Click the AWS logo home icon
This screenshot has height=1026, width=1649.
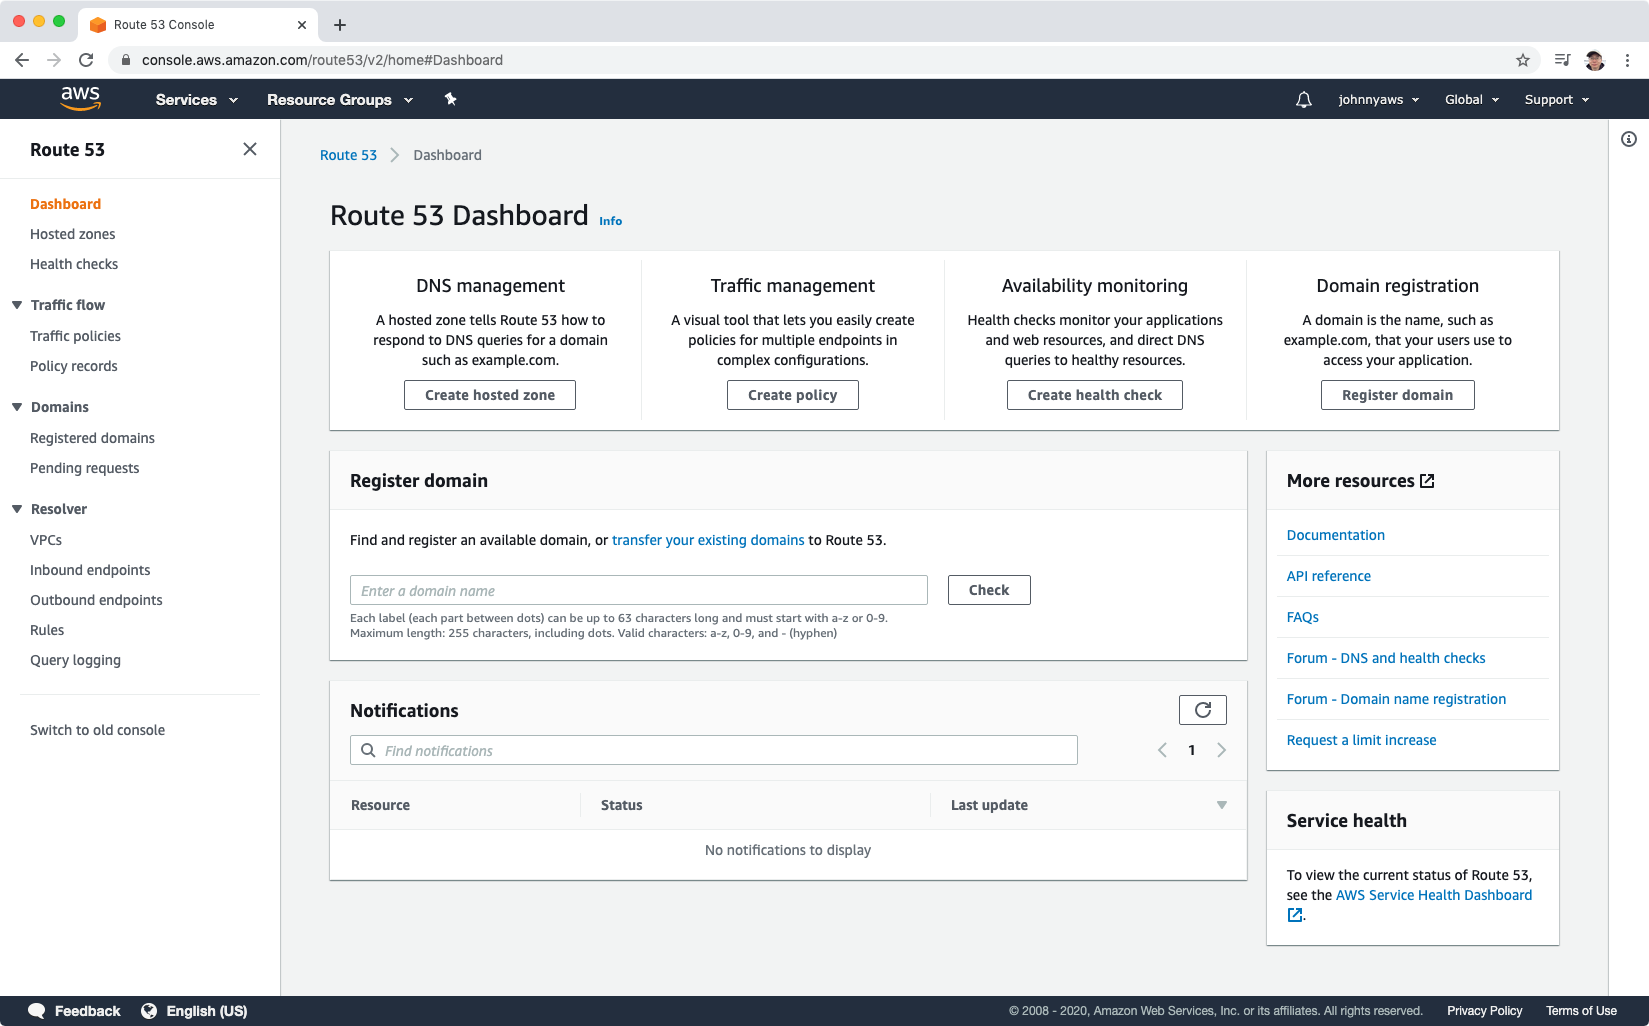(80, 98)
